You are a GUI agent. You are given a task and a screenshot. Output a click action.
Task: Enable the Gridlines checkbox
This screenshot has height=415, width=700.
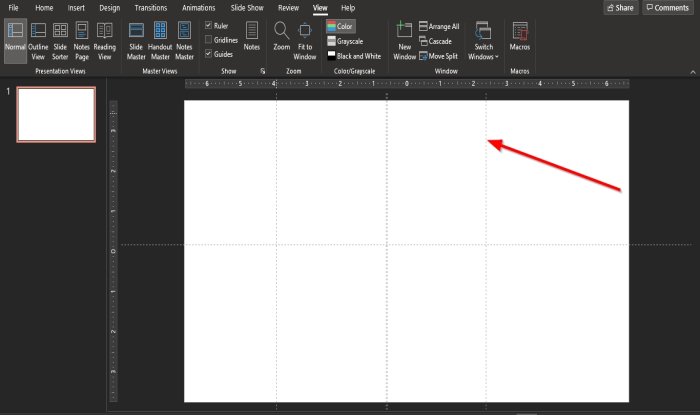point(208,40)
